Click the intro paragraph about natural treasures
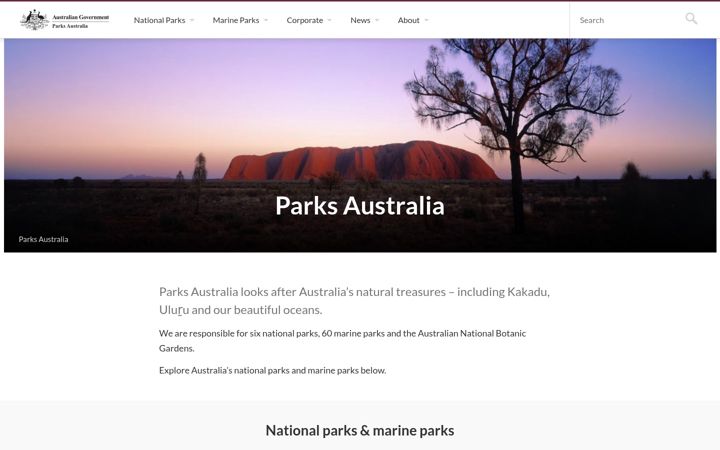 [354, 301]
